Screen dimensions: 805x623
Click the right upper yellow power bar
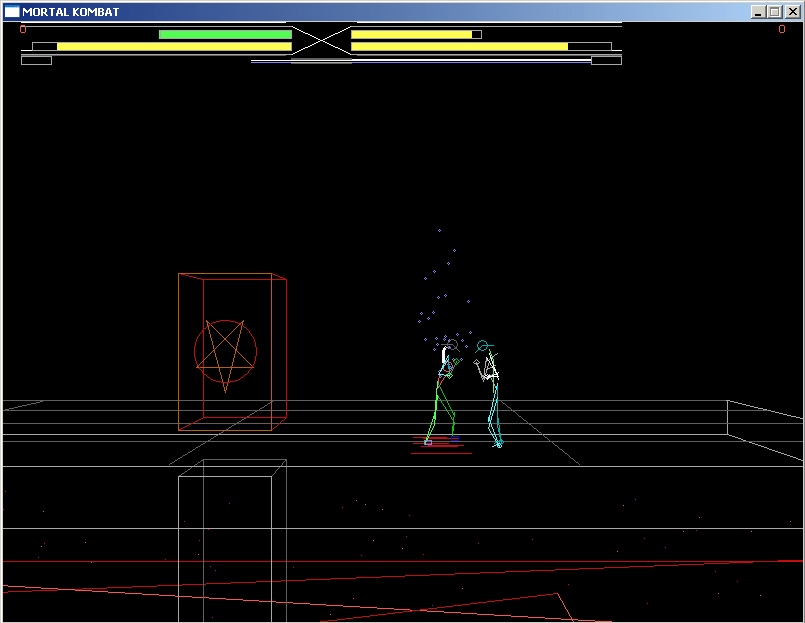(412, 34)
